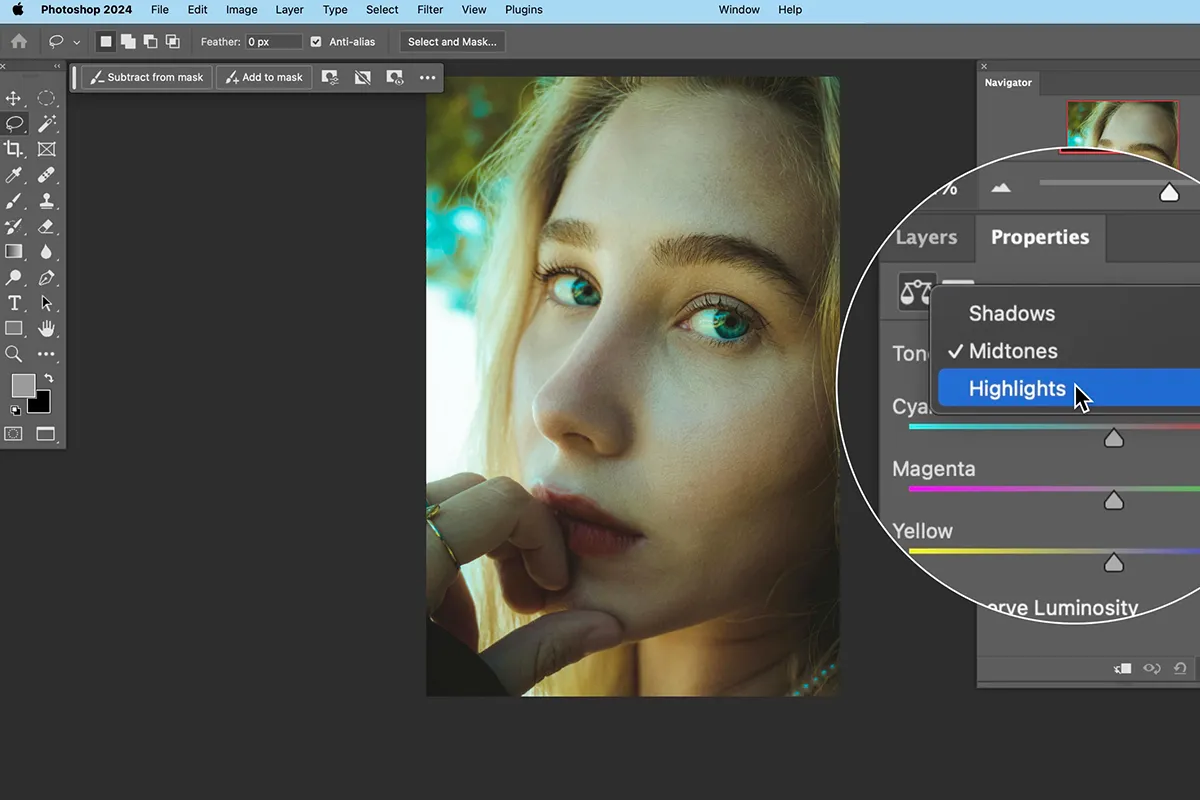Image resolution: width=1200 pixels, height=800 pixels.
Task: Swap foreground and background colors
Action: click(x=49, y=379)
